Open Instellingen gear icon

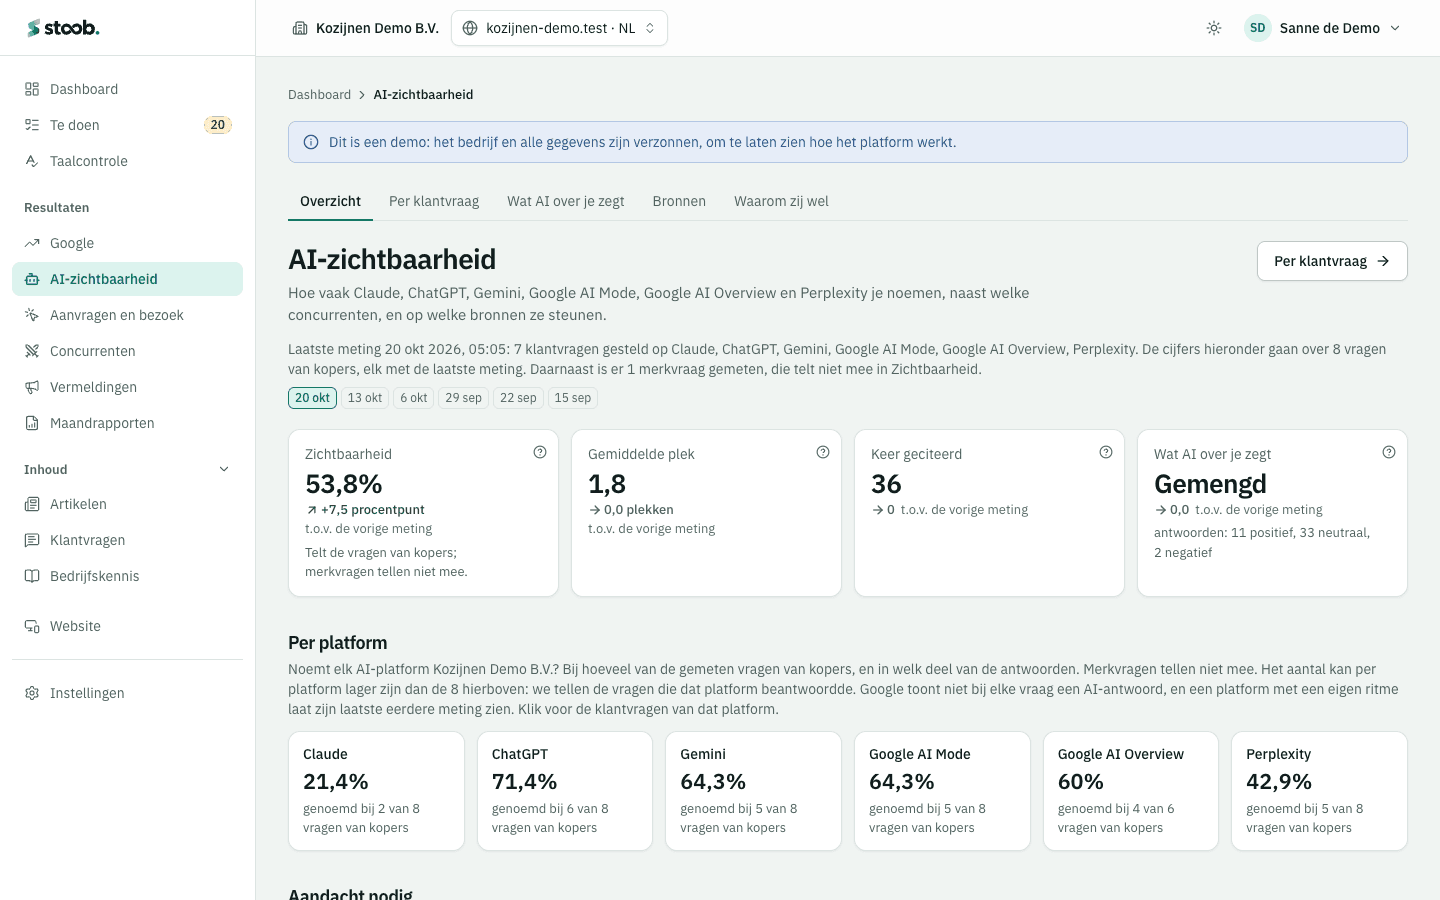tap(32, 693)
